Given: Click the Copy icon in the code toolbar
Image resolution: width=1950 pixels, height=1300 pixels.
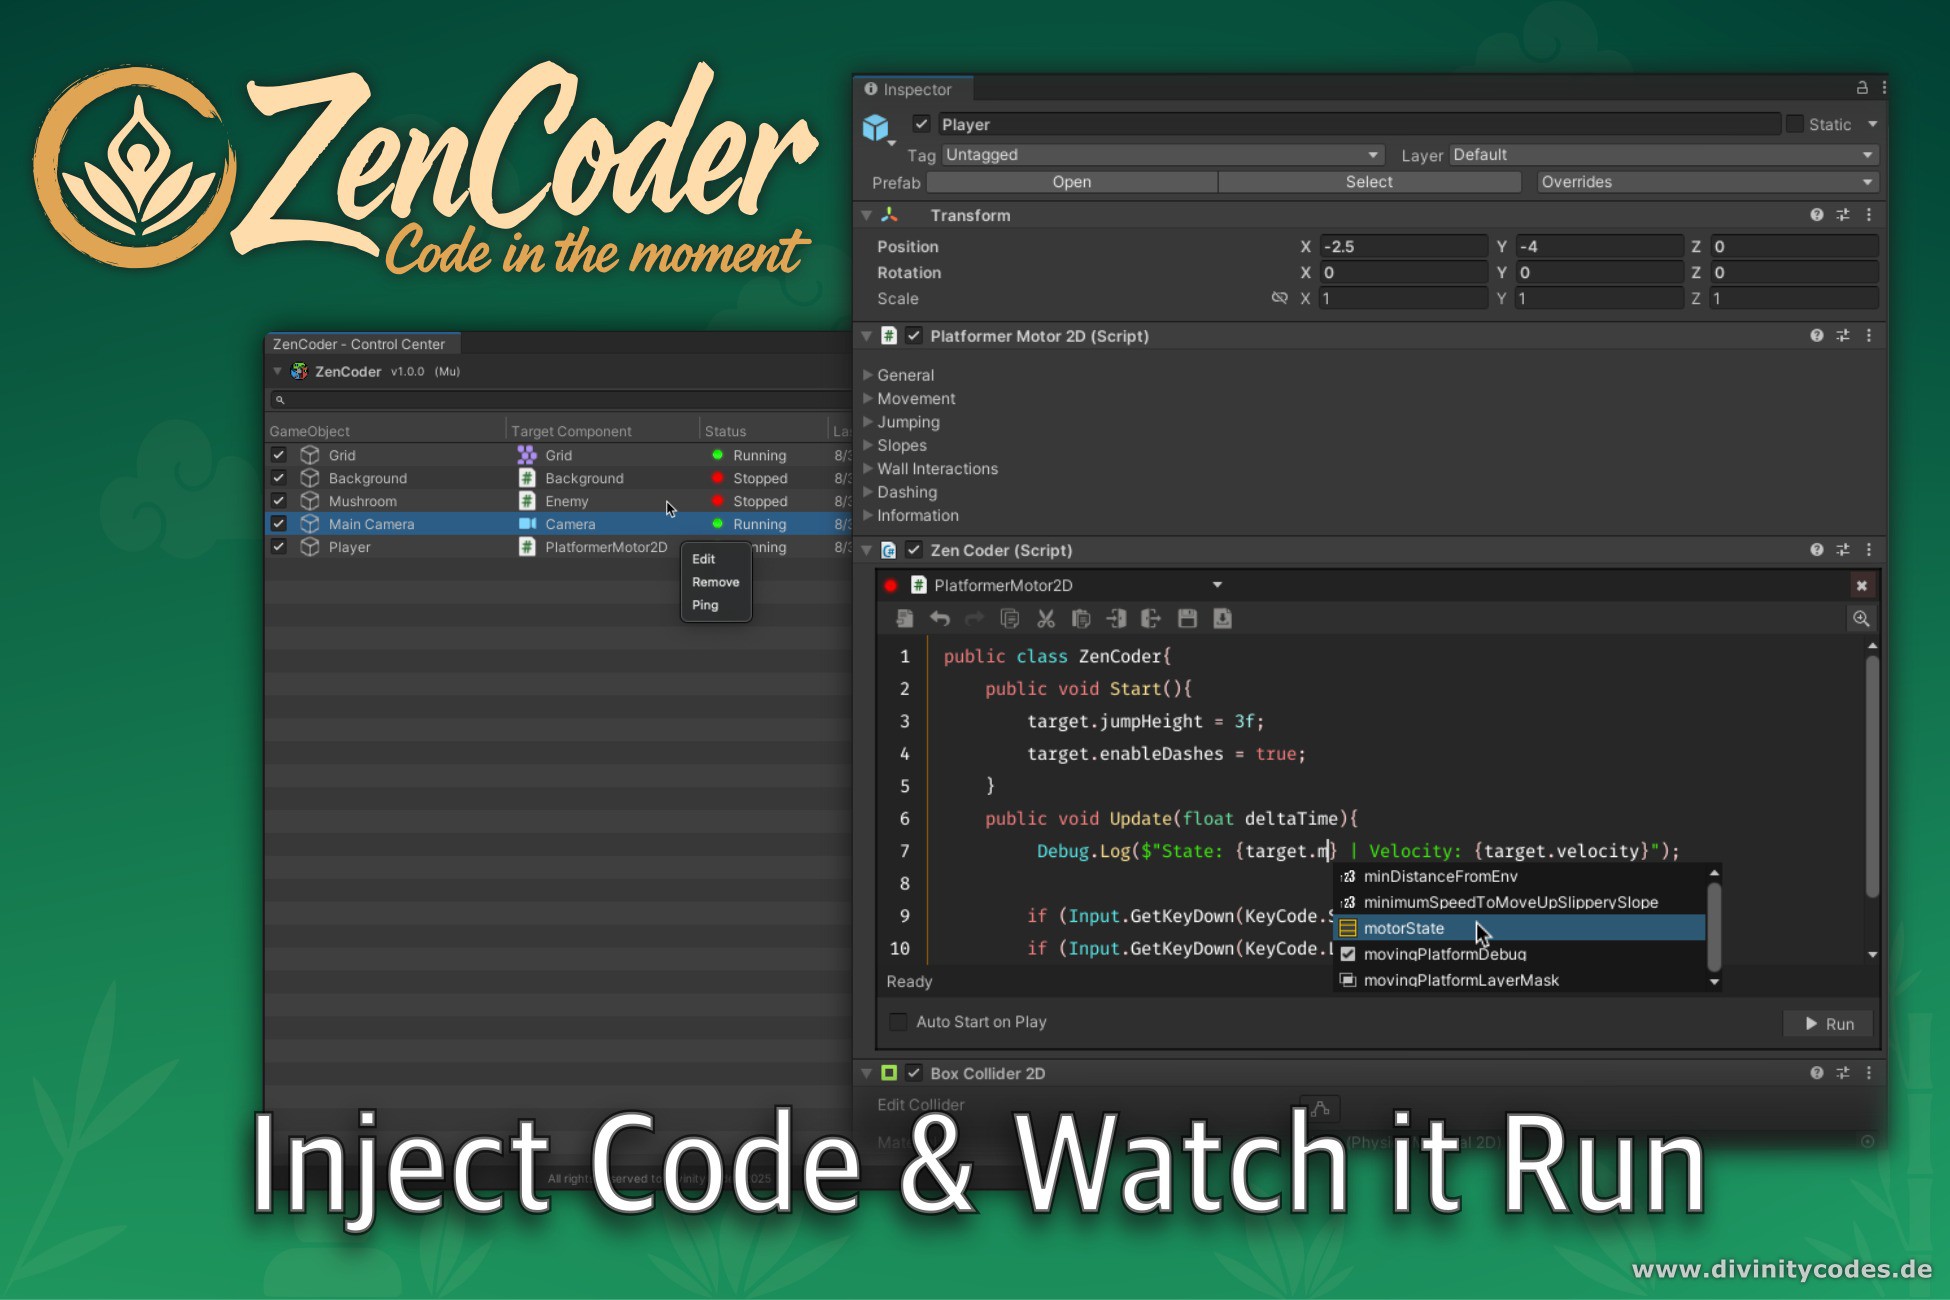Looking at the screenshot, I should (1010, 618).
